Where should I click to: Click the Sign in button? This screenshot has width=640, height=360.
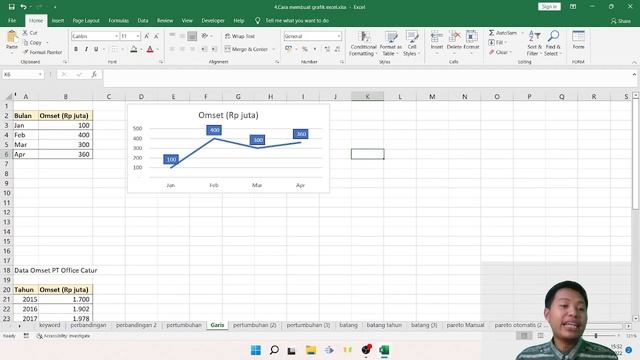(x=549, y=7)
